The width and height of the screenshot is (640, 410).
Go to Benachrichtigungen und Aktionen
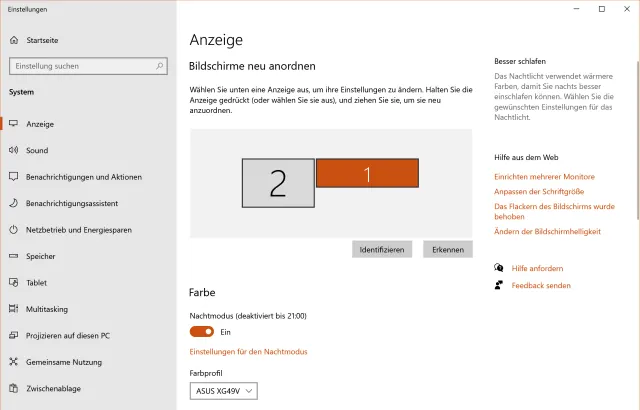pyautogui.click(x=88, y=177)
